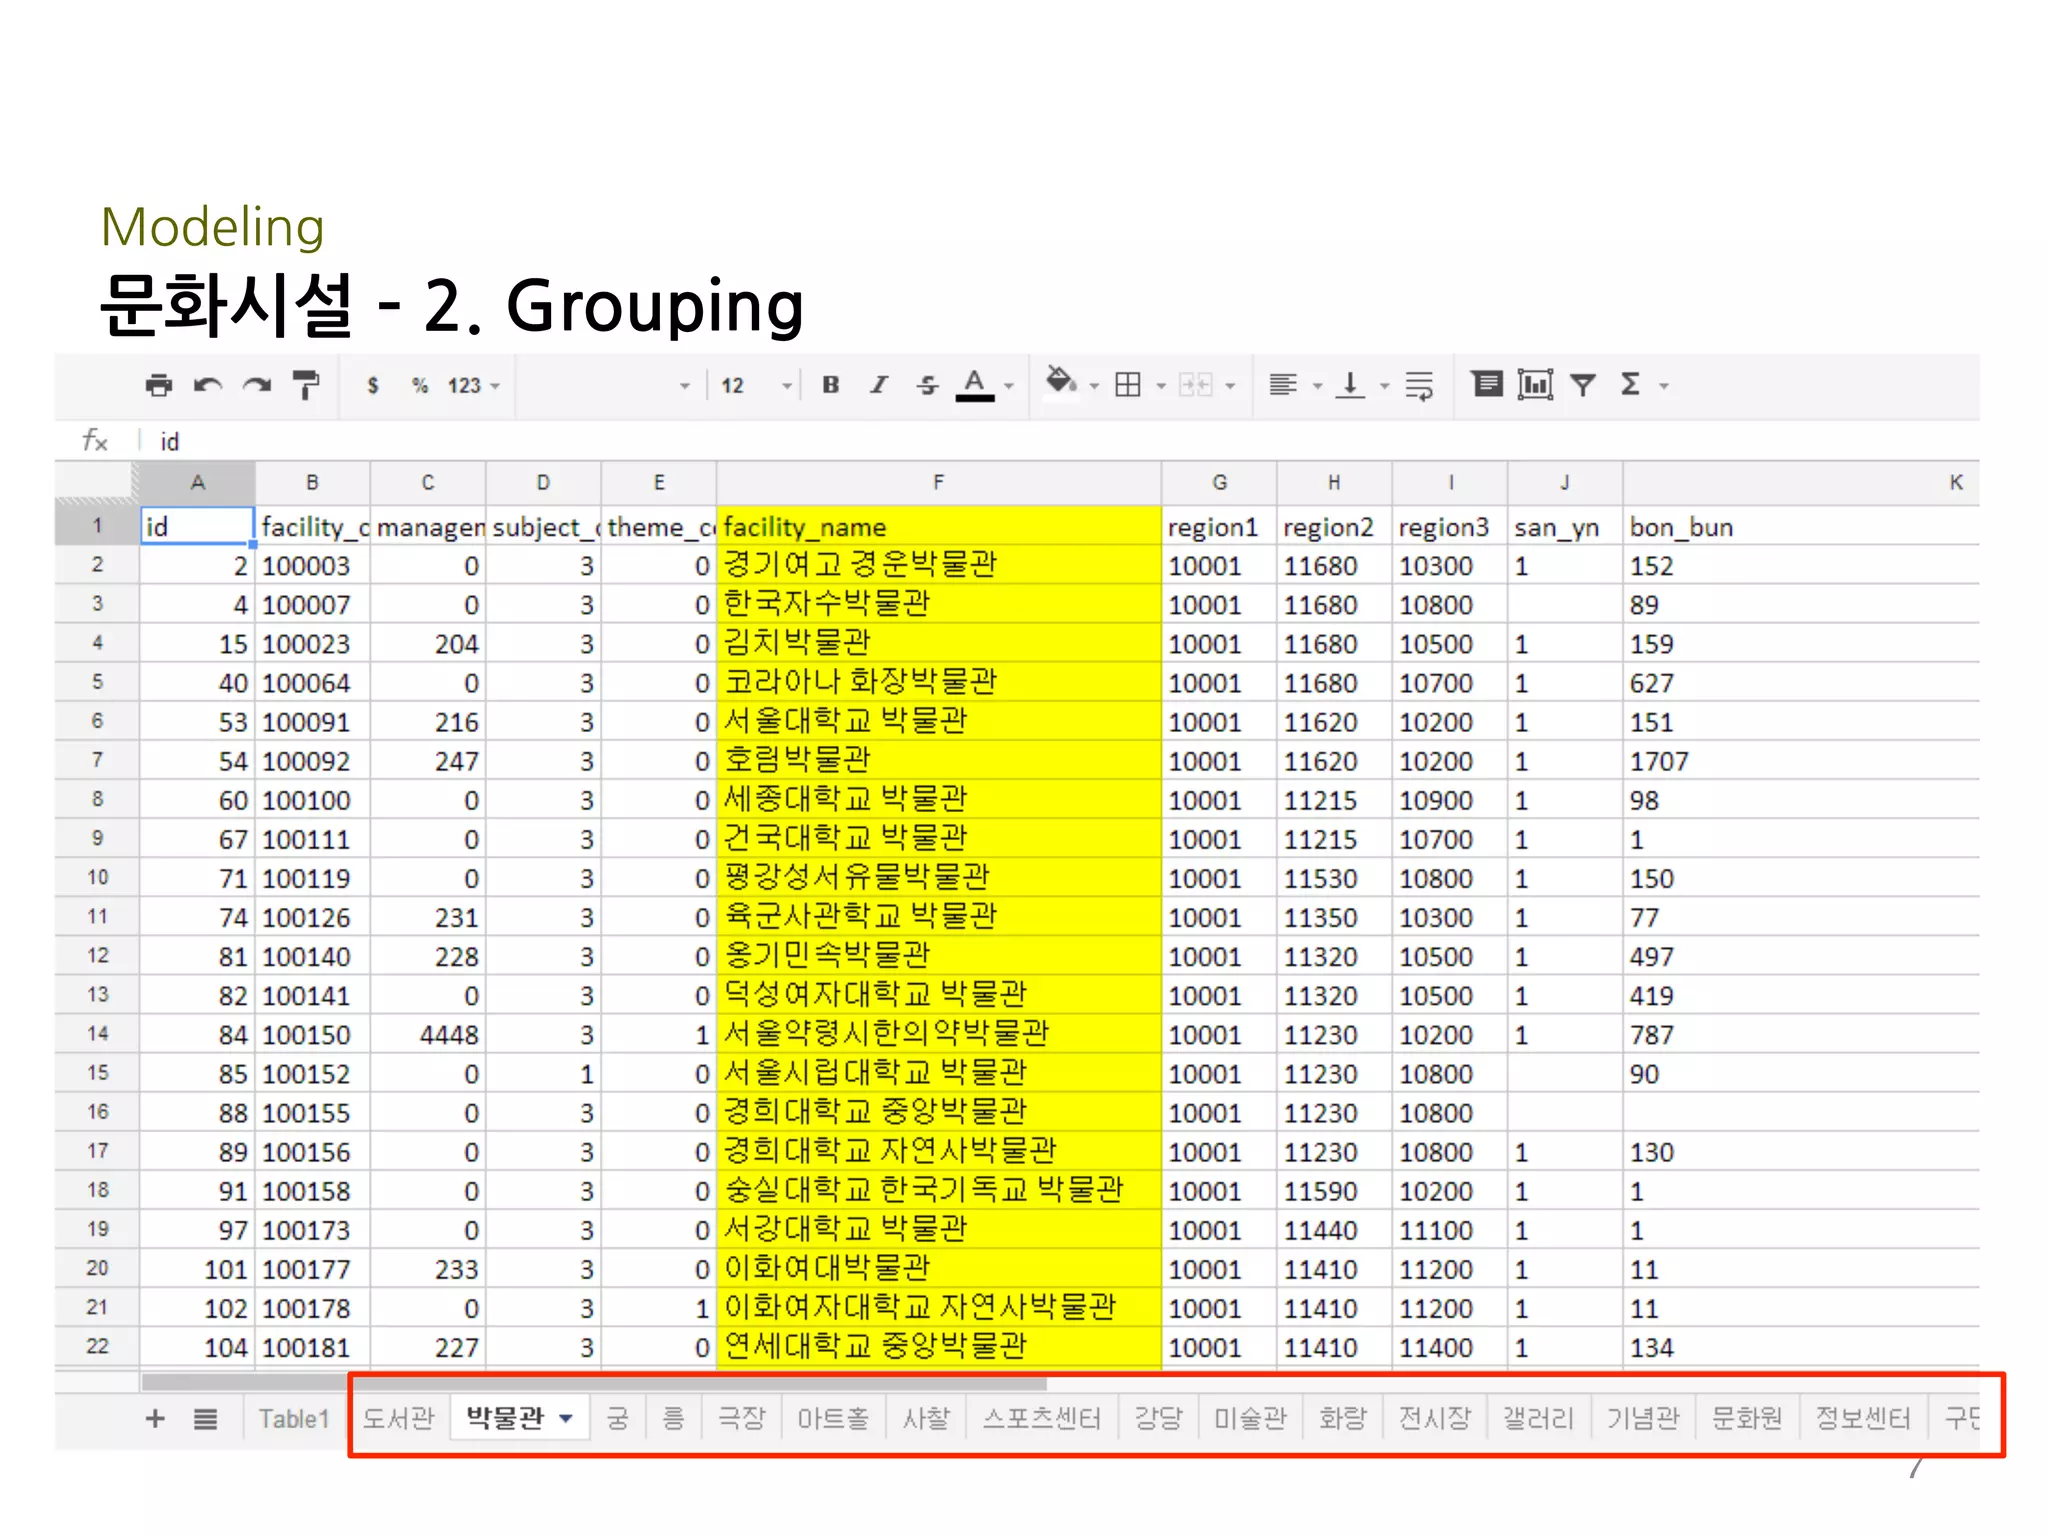
Task: Click the Redo arrow icon
Action: [x=256, y=385]
